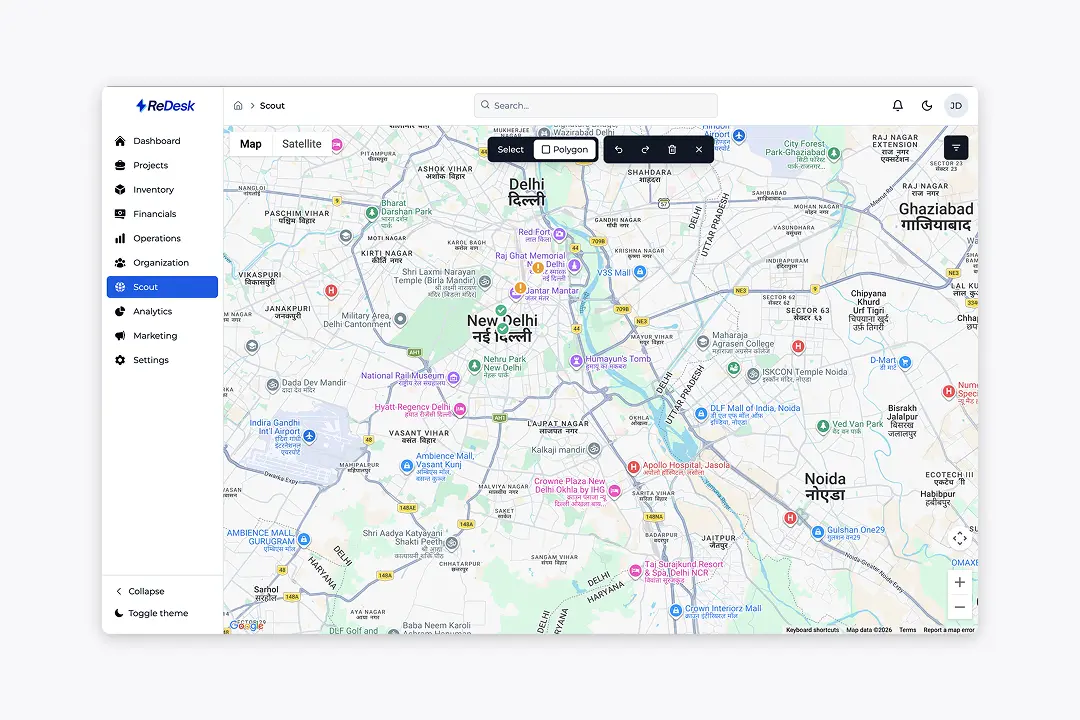
Task: Switch to Satellite view tab
Action: click(x=302, y=144)
